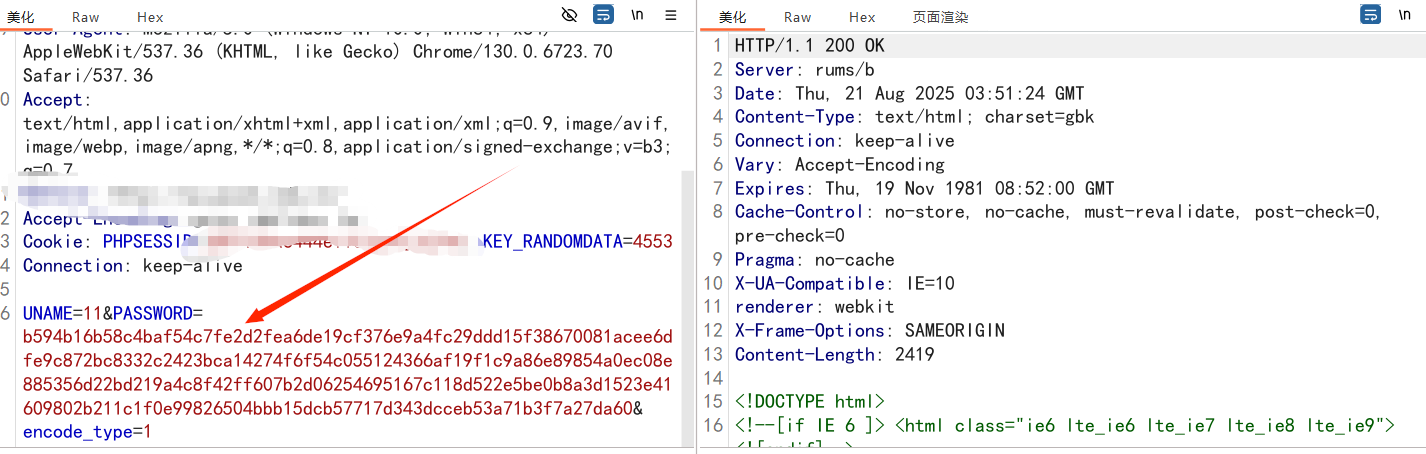Click the encode_type parameter in request body
The height and width of the screenshot is (454, 1426).
[77, 432]
